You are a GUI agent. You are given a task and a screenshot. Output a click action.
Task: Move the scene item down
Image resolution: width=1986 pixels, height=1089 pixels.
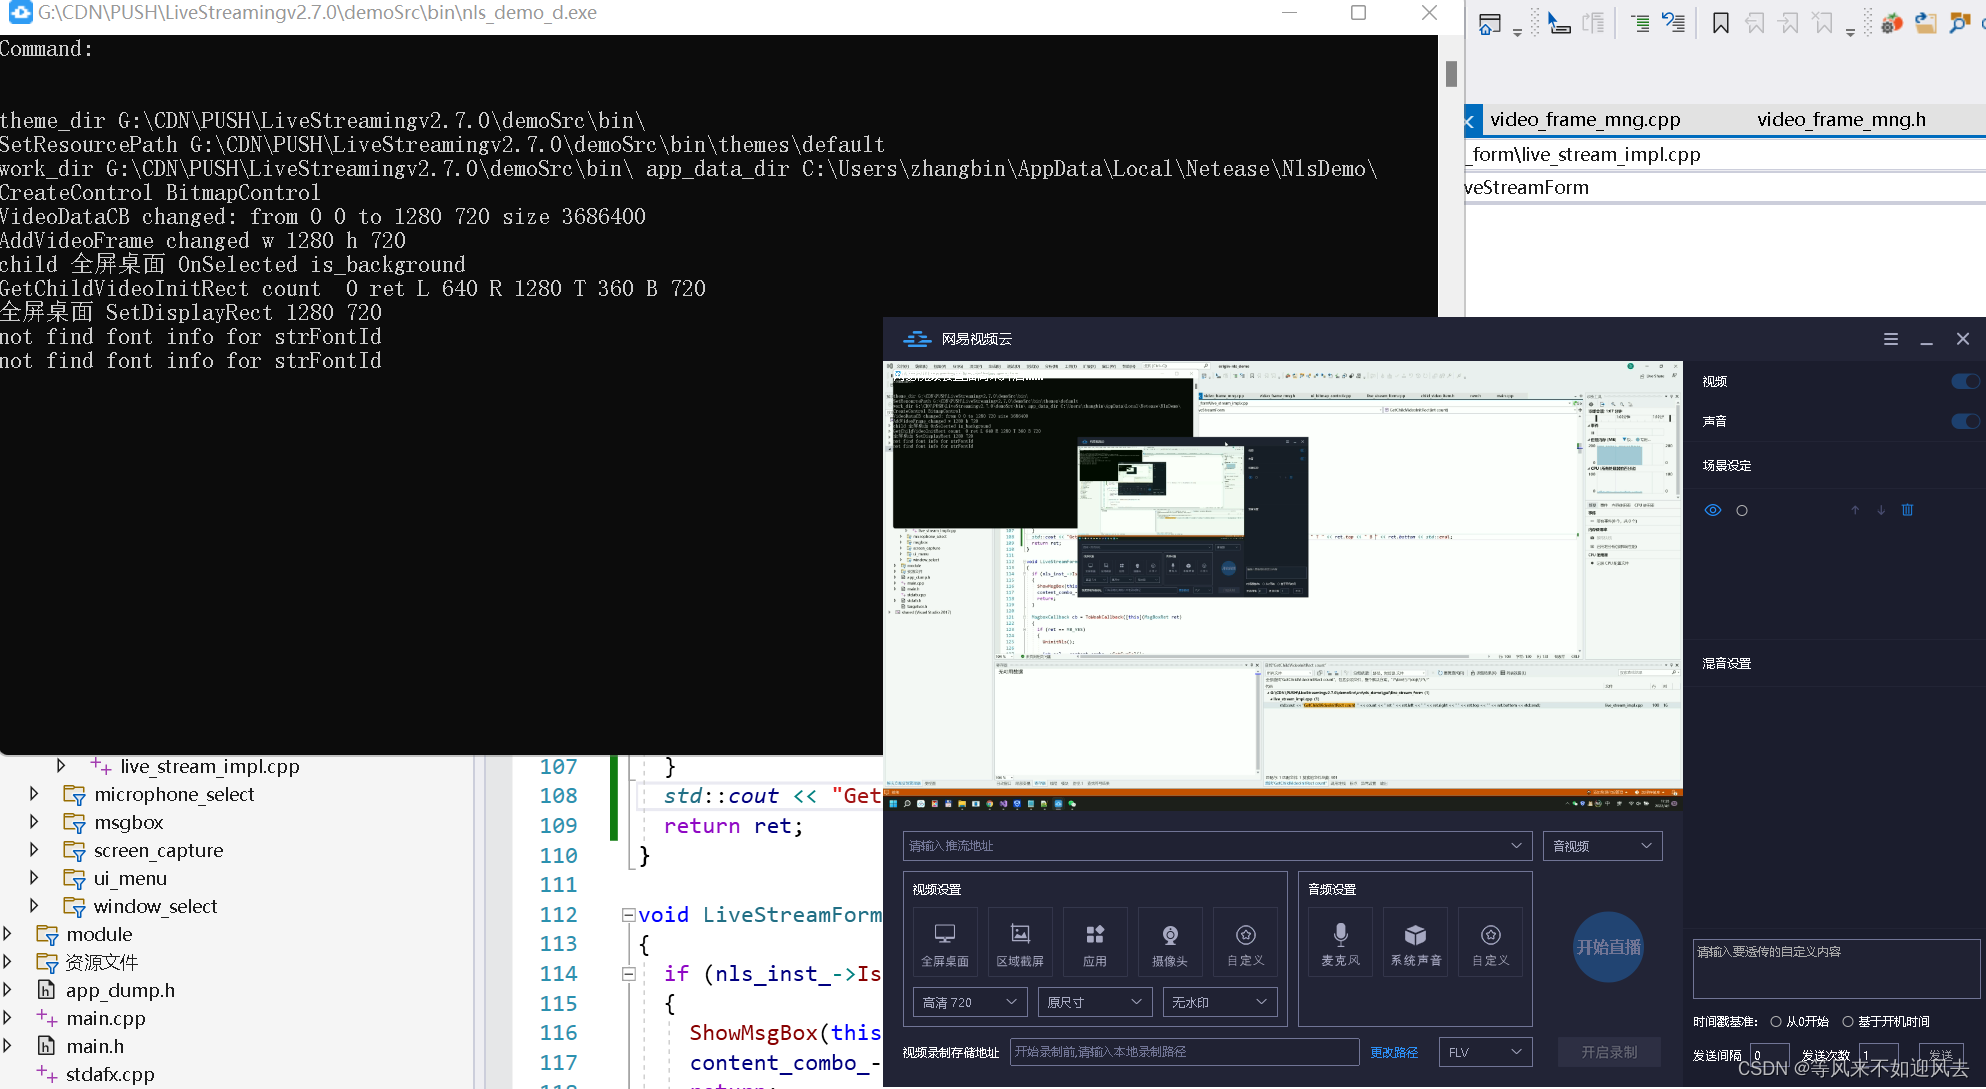1881,510
